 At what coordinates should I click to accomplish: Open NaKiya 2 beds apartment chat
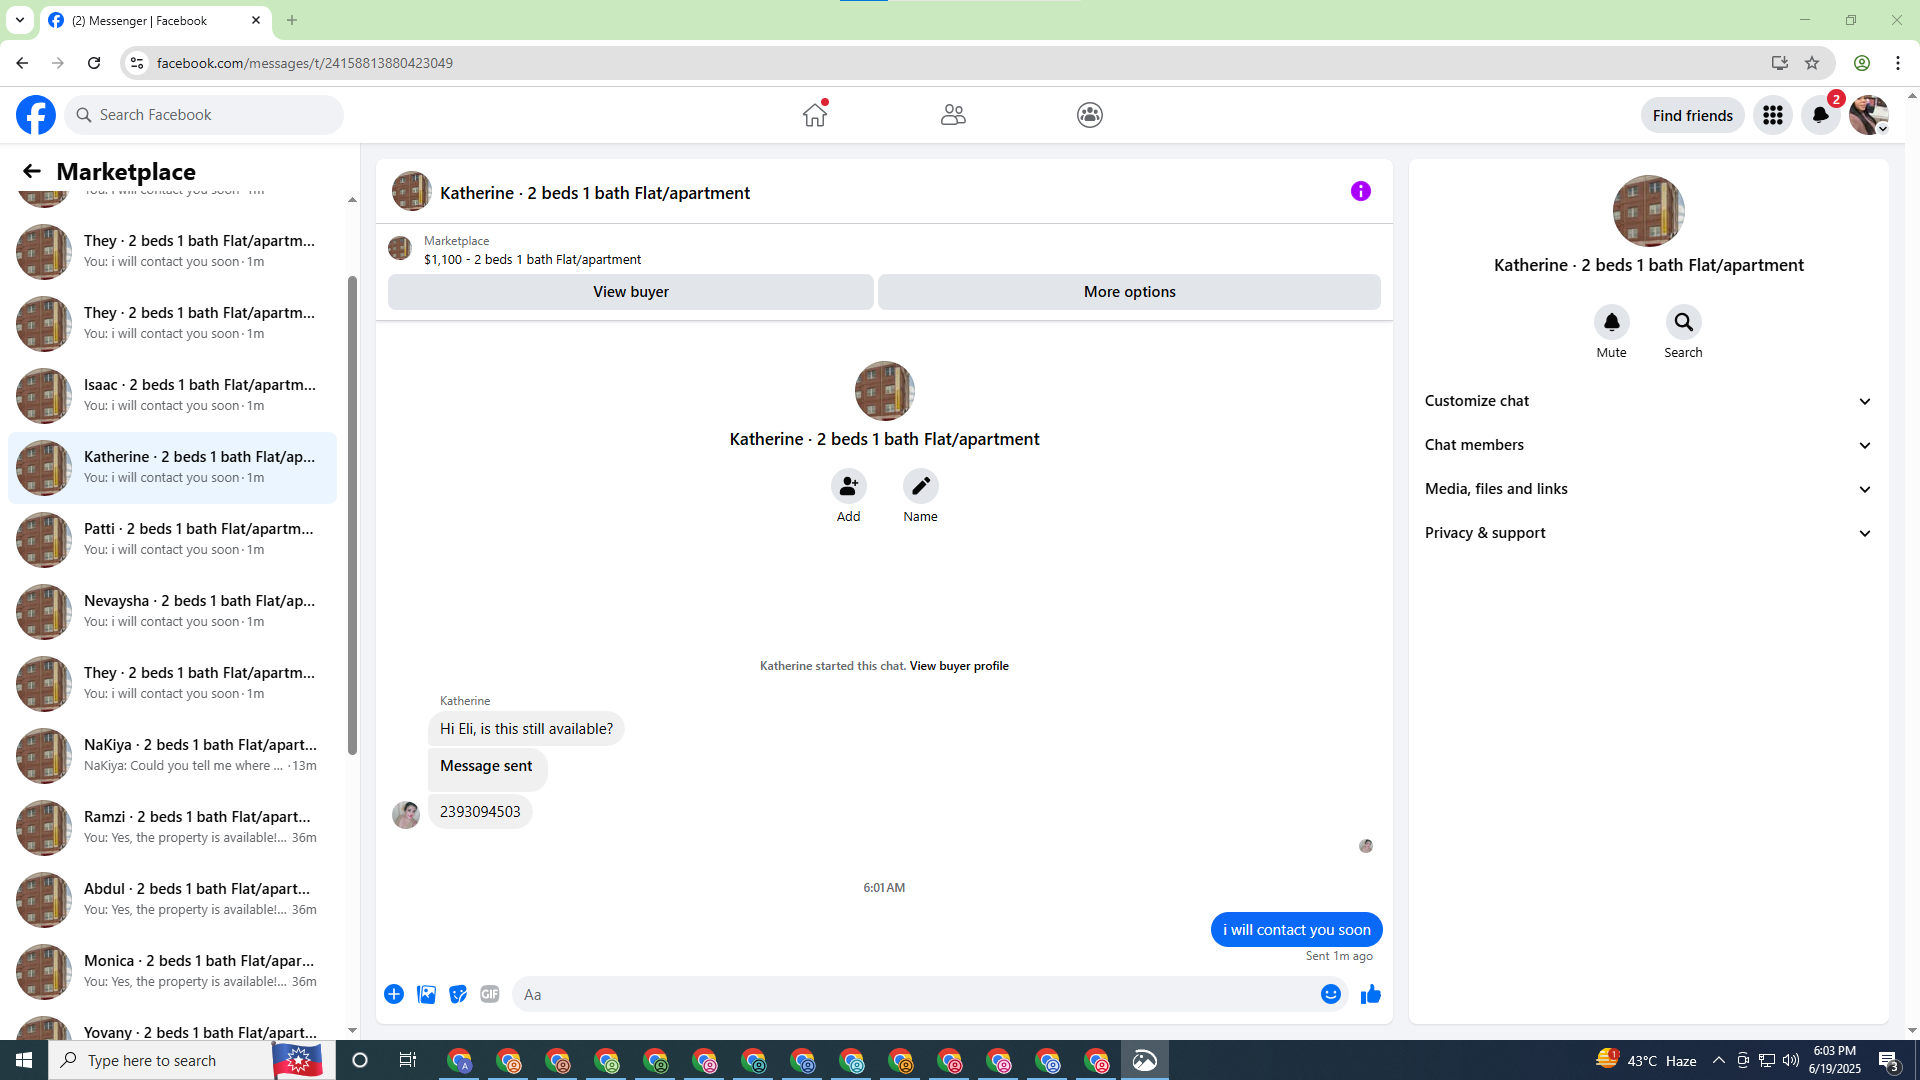tap(172, 755)
